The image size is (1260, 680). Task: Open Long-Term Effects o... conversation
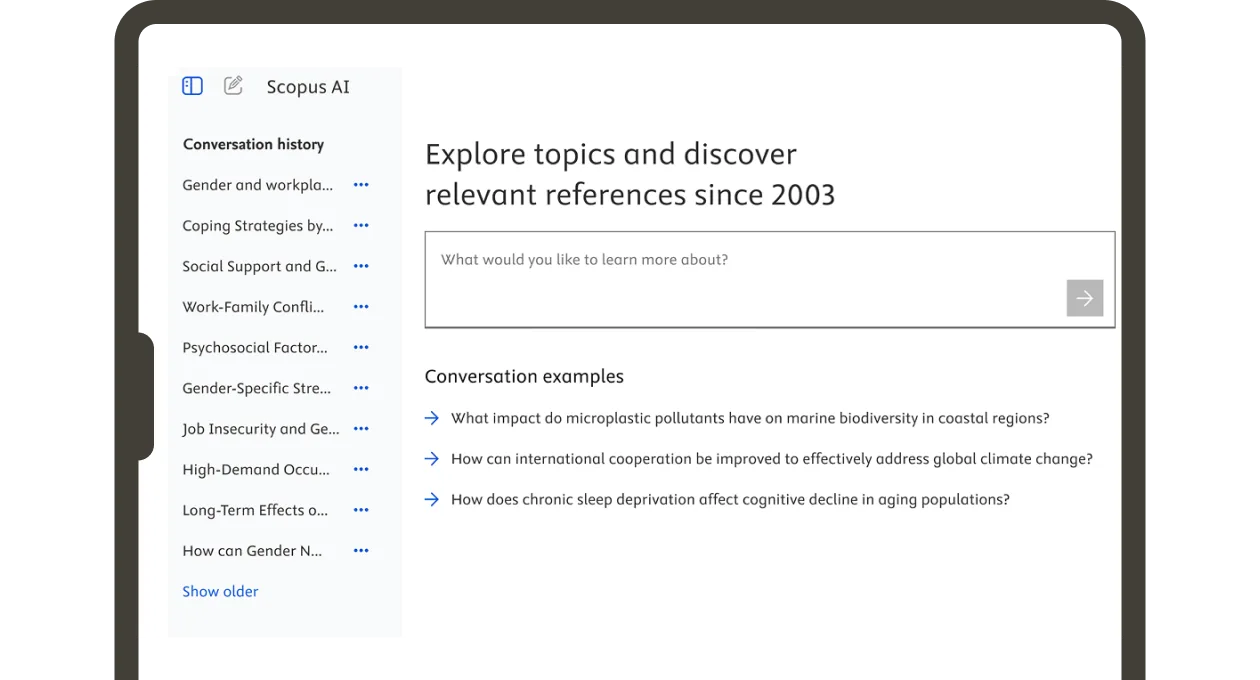pos(255,510)
